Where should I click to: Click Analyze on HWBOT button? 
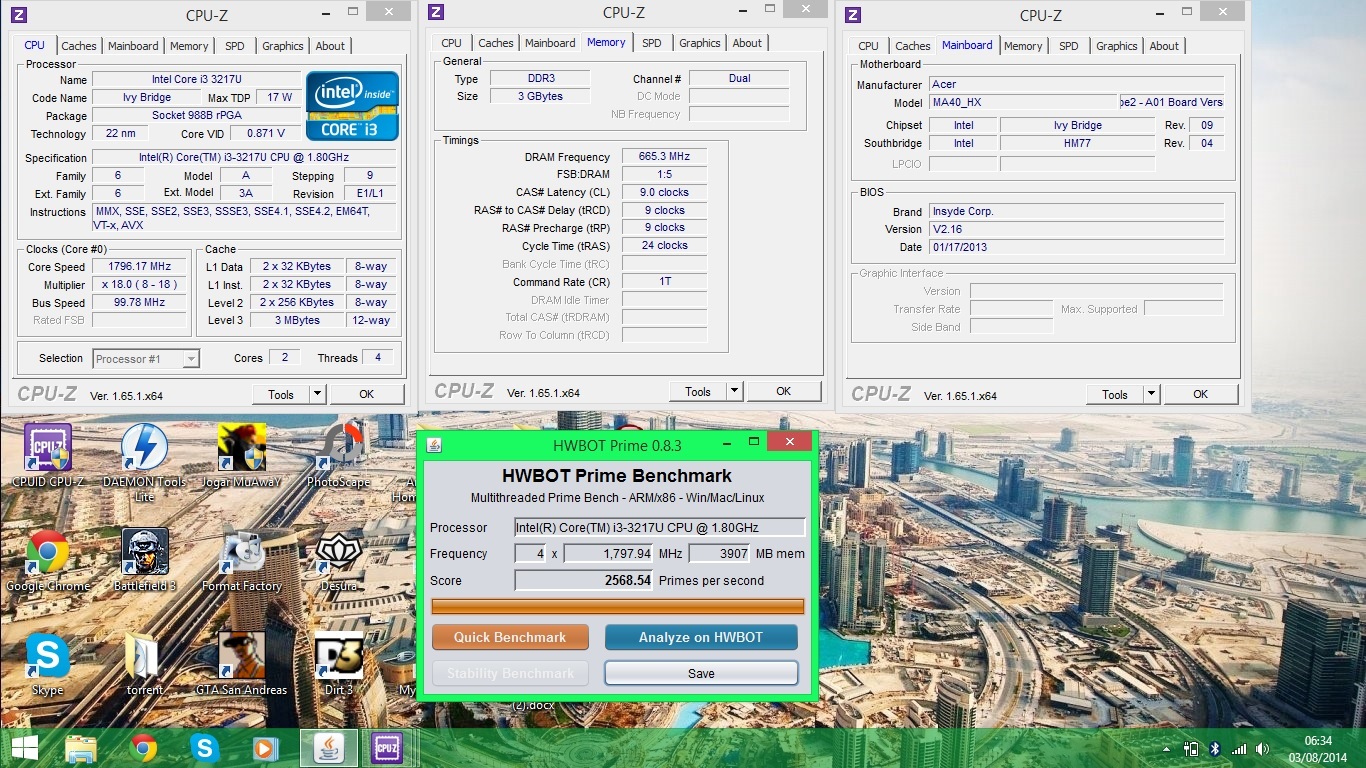pos(701,637)
